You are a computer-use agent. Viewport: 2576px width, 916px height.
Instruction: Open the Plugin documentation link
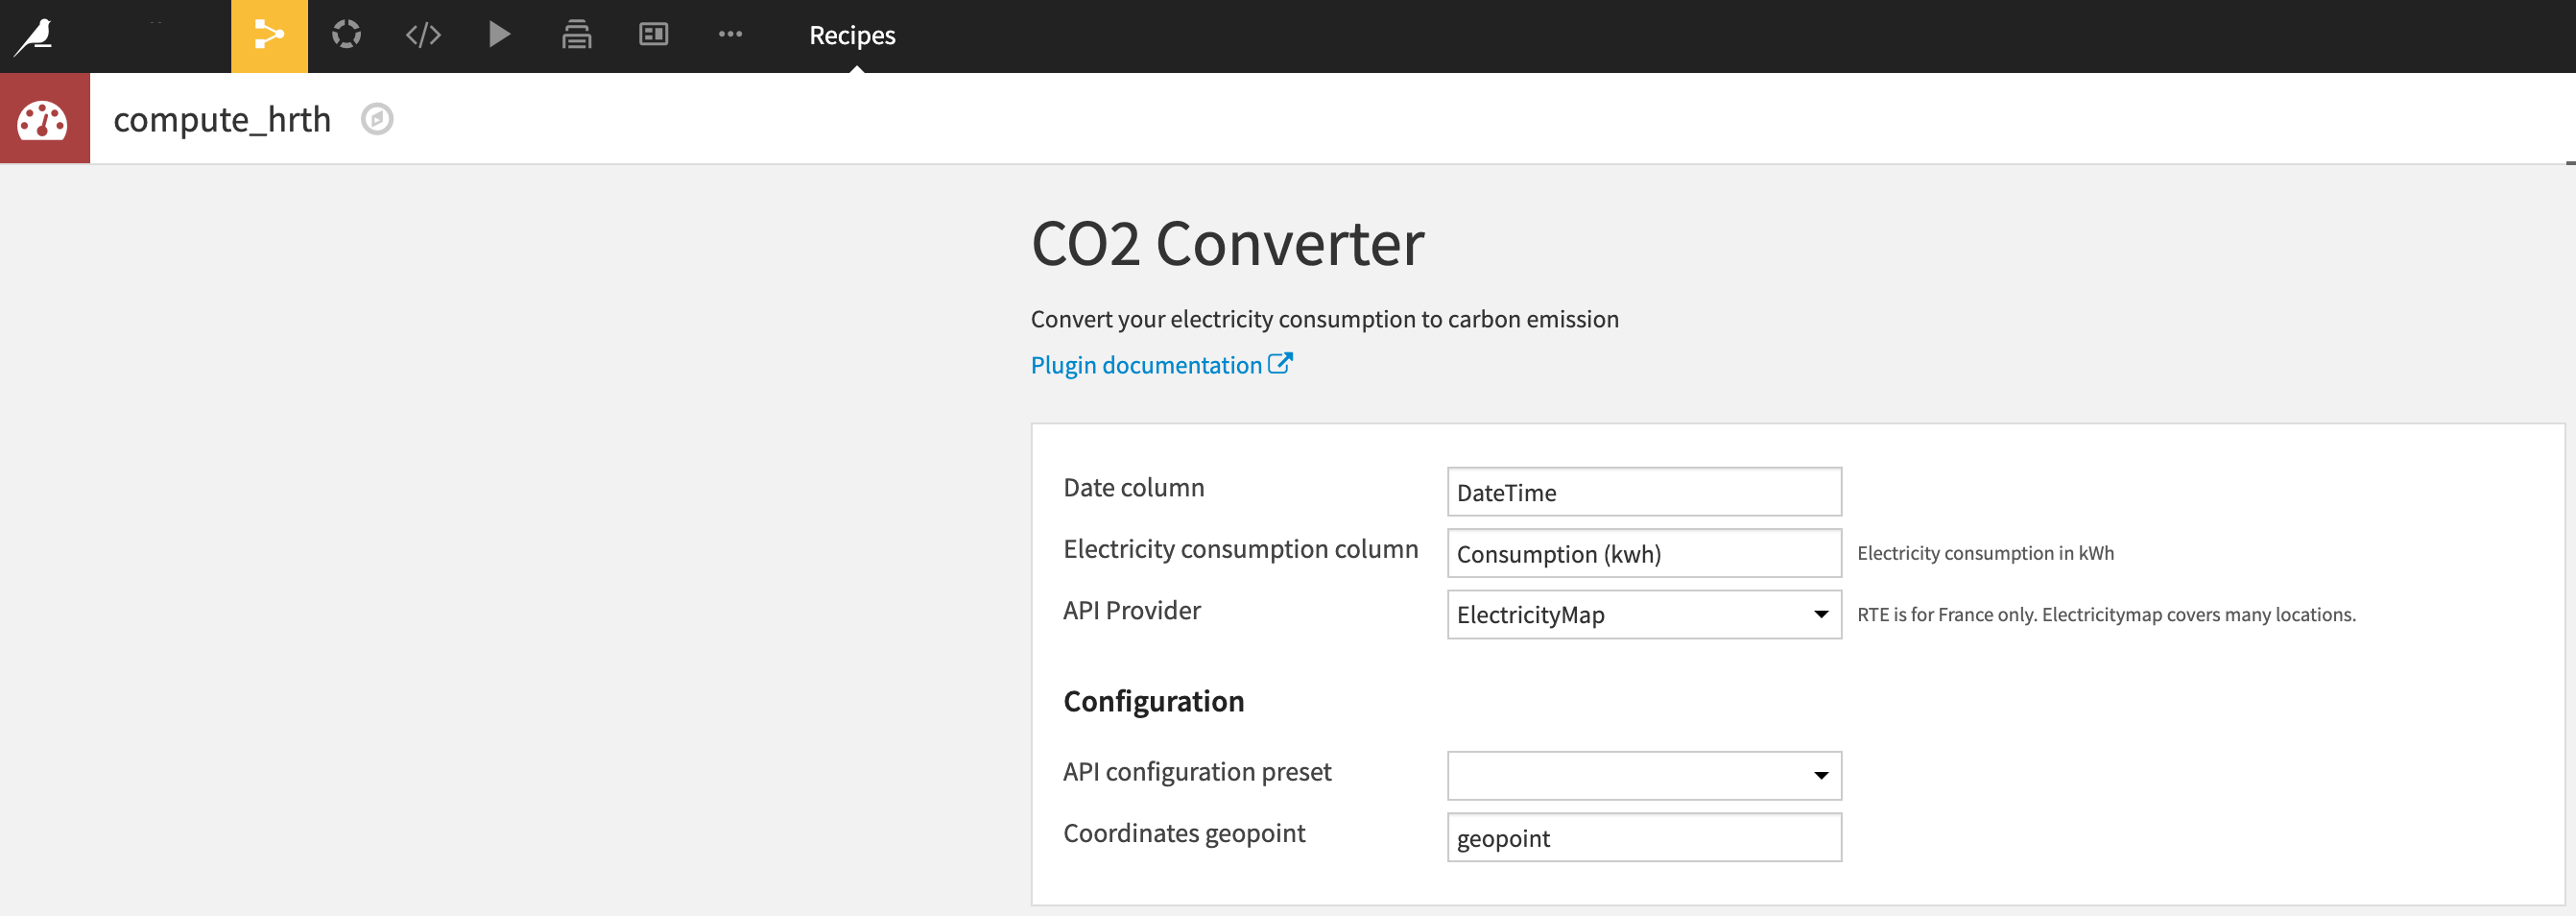point(1146,365)
